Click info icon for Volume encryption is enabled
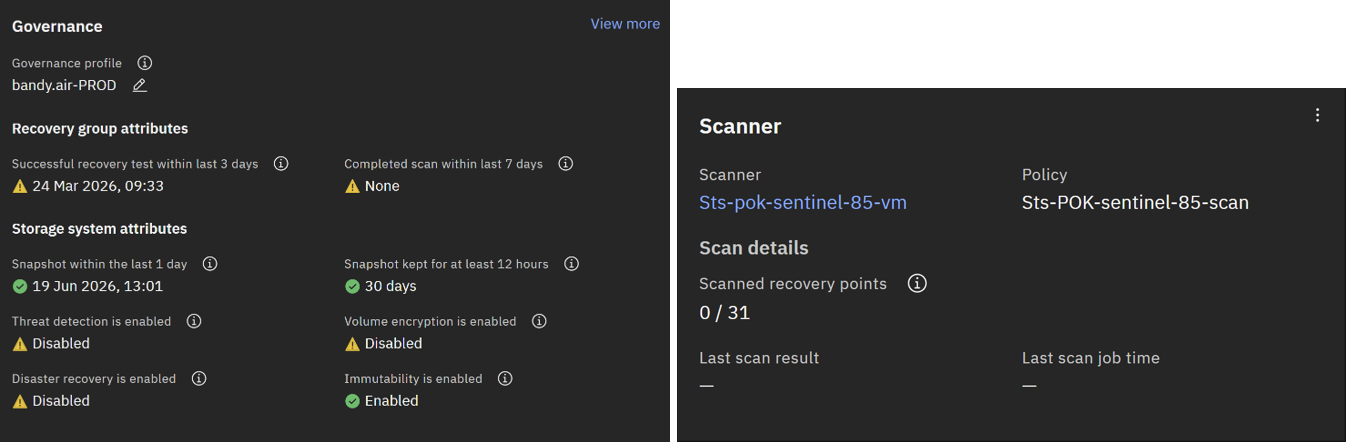Image resolution: width=1346 pixels, height=442 pixels. [x=539, y=321]
